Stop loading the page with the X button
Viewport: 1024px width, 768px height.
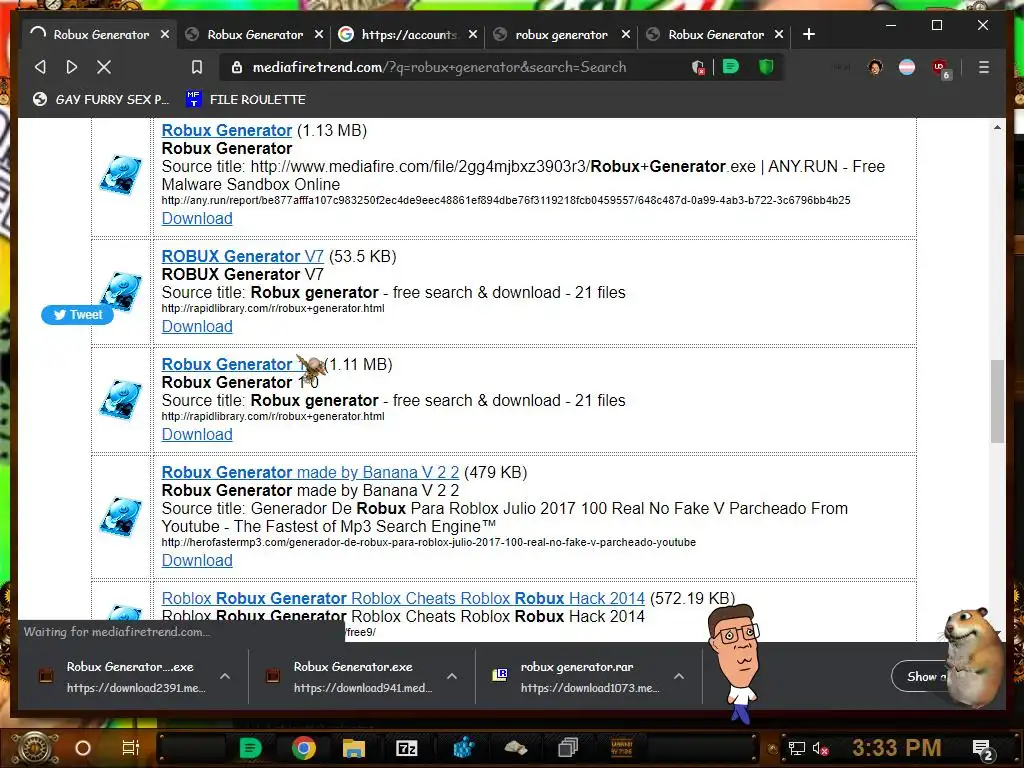[x=104, y=67]
